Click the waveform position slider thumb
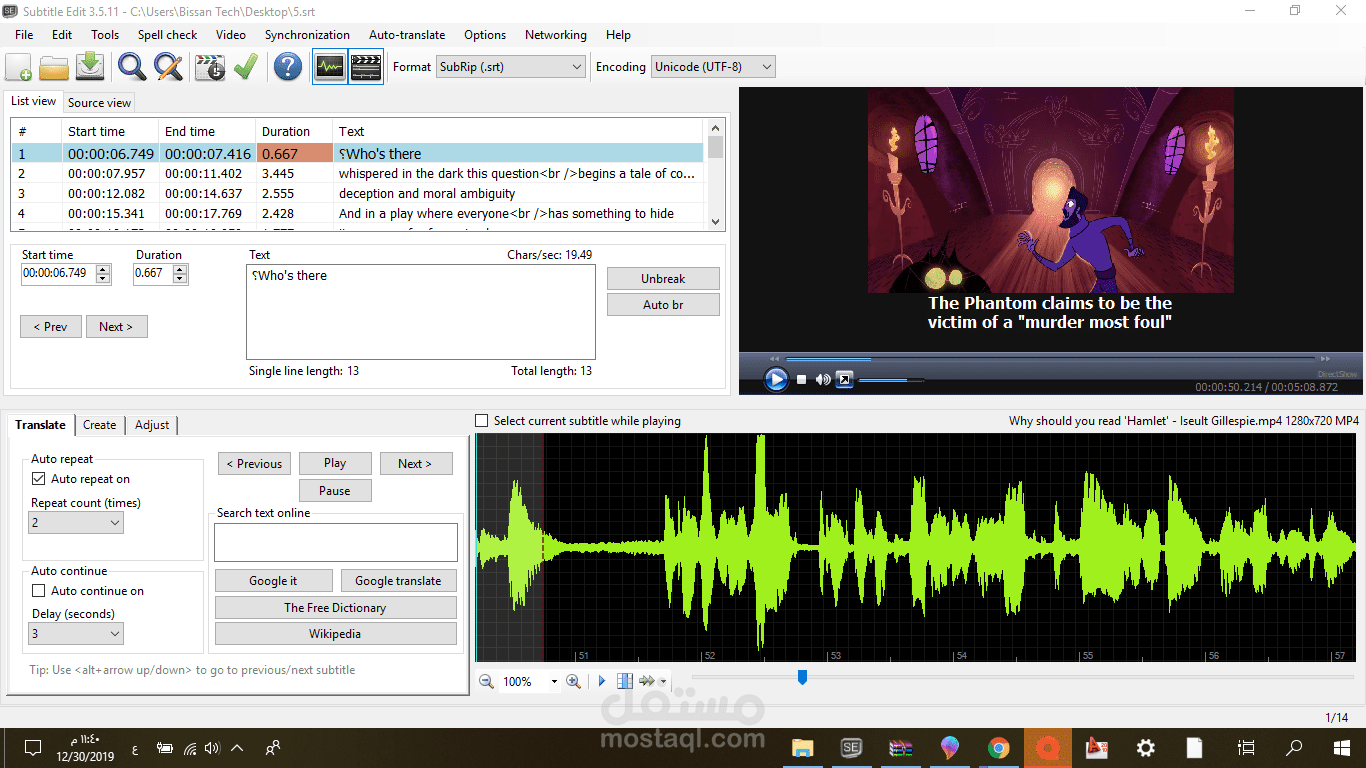The width and height of the screenshot is (1366, 768). [802, 677]
